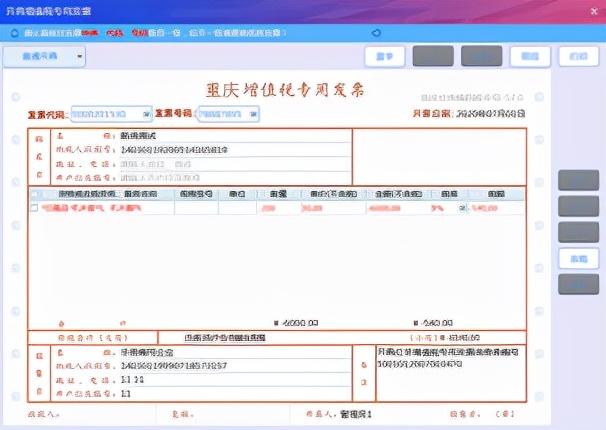Expand the top-left combo box dropdown
606x430 pixels.
click(x=79, y=56)
